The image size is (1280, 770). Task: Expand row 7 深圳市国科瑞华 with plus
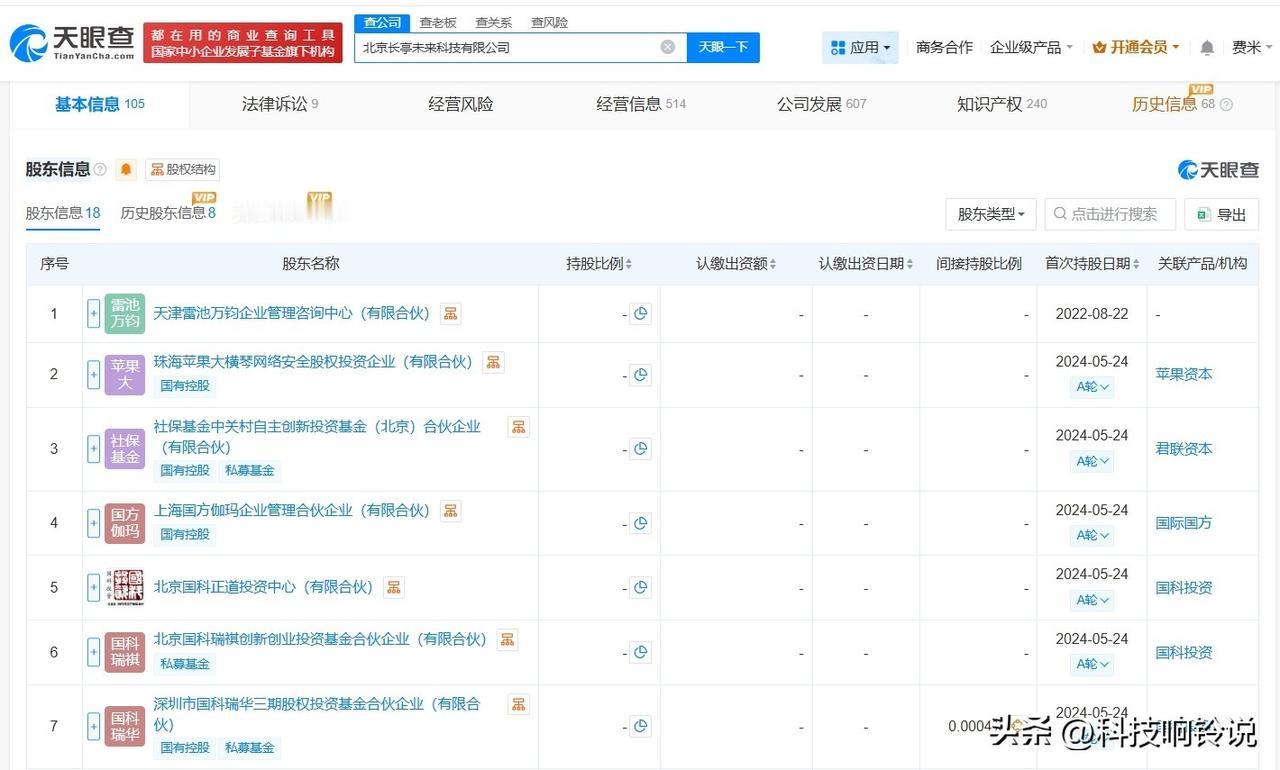click(x=94, y=727)
